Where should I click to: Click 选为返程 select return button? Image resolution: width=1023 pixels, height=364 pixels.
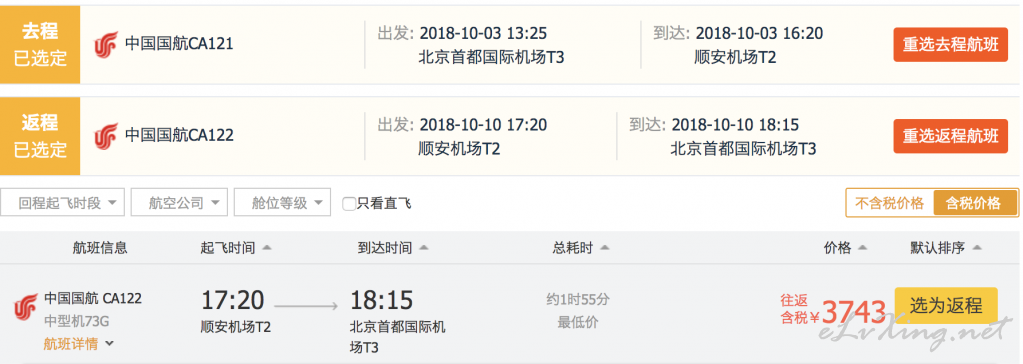pos(946,306)
